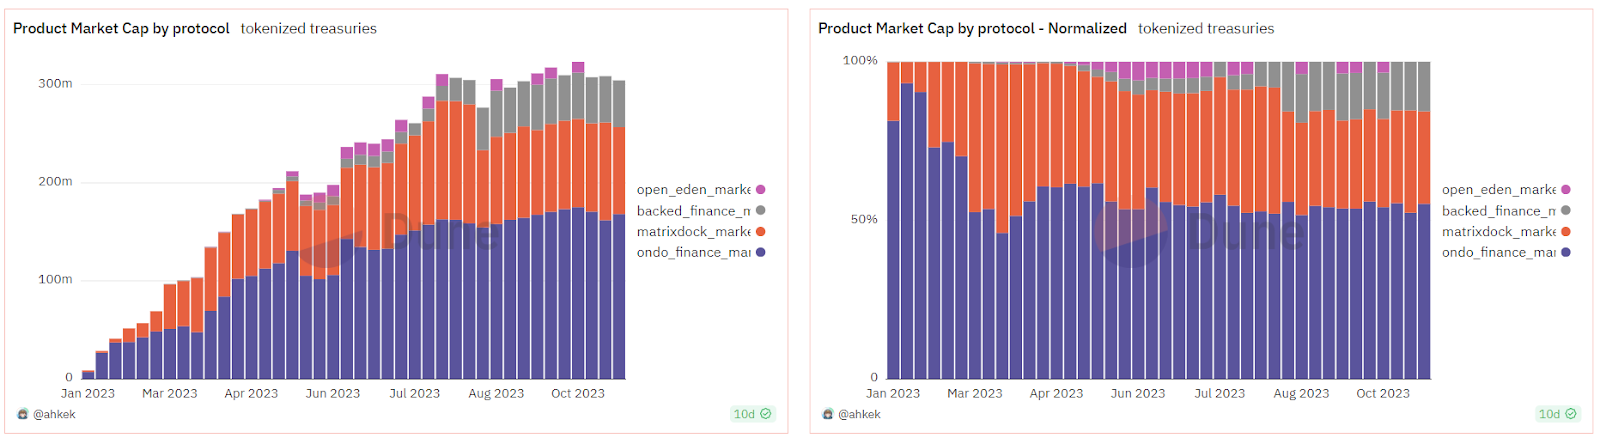Hide the ondo_finance series label in the left chart legend
Image resolution: width=1600 pixels, height=438 pixels.
[693, 252]
